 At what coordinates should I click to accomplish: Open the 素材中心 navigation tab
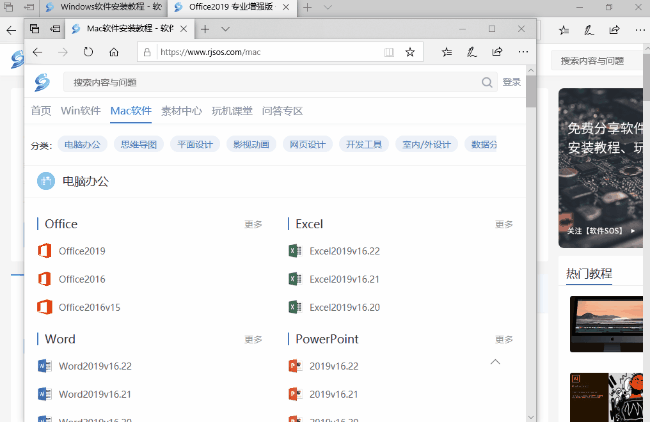tap(182, 111)
